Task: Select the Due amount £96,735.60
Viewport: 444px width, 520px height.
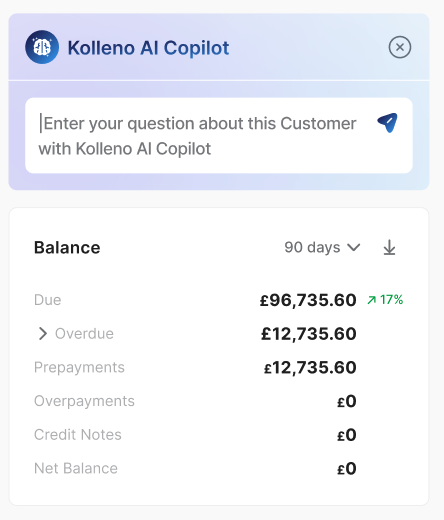Action: [308, 300]
